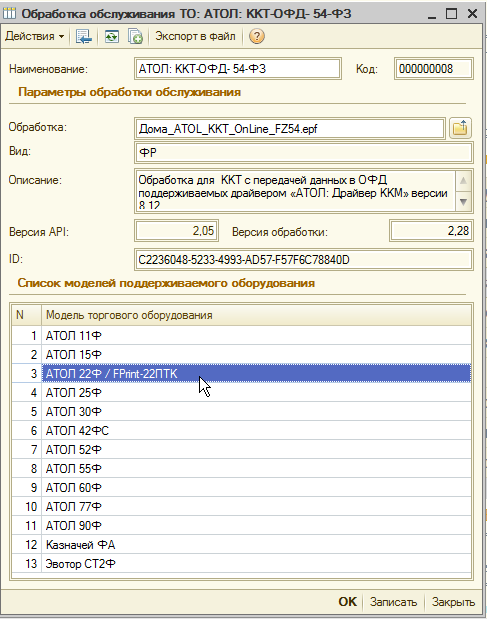The height and width of the screenshot is (619, 487).
Task: Select row АТОЛ 25Ф
Action: (x=242, y=392)
